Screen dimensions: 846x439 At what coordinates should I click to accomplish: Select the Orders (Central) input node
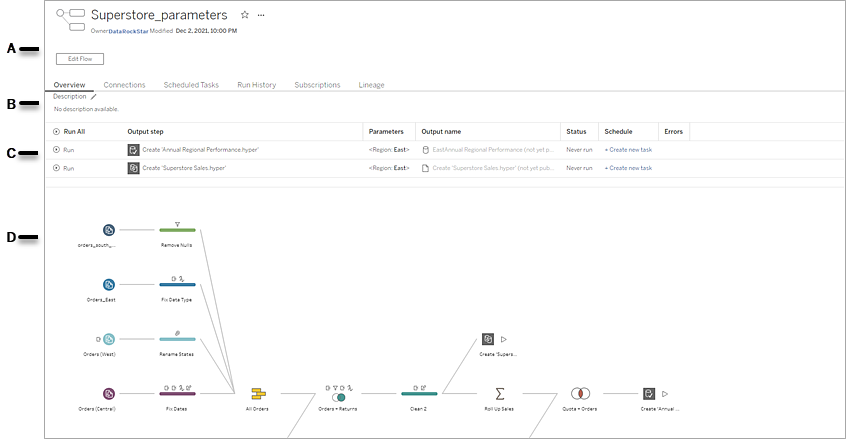point(108,394)
